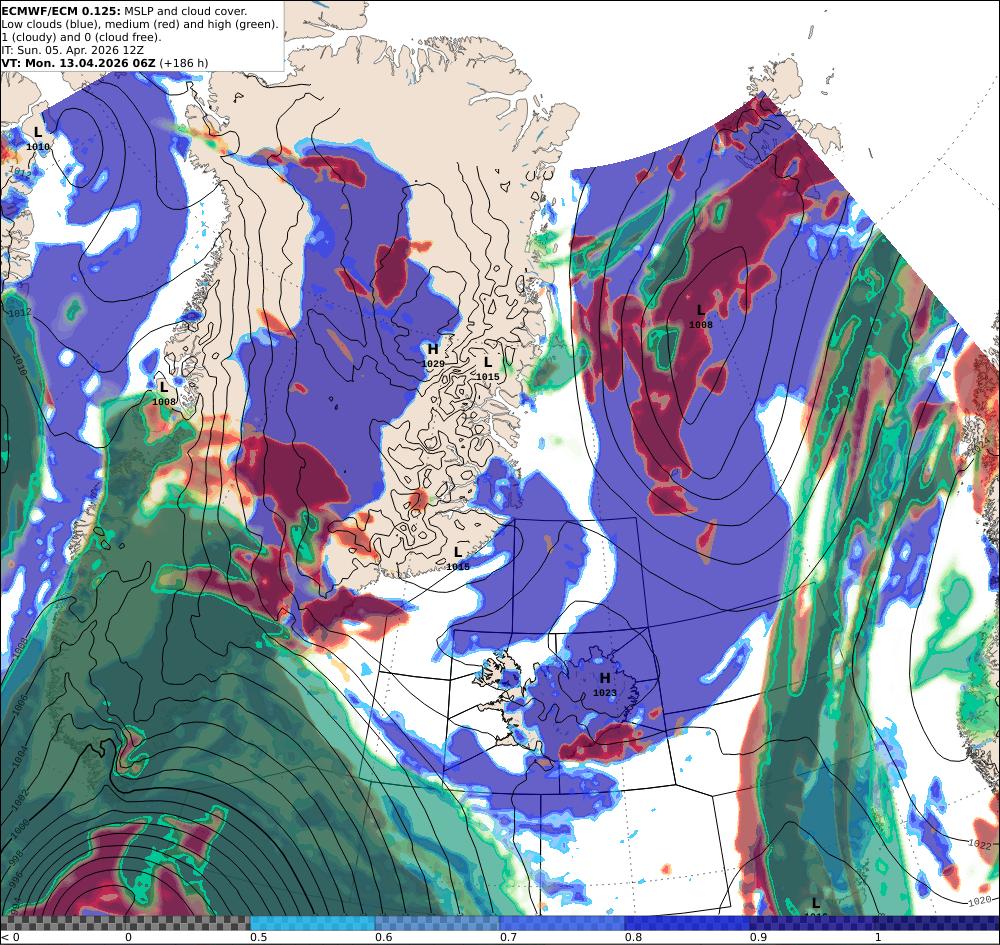Click the '1020' isobar label

tap(980, 901)
